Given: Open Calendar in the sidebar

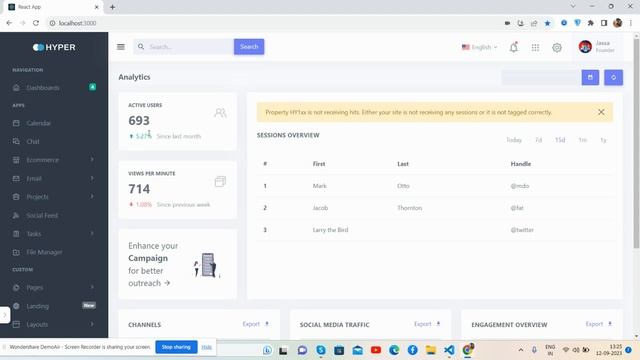Looking at the screenshot, I should 54,123.
